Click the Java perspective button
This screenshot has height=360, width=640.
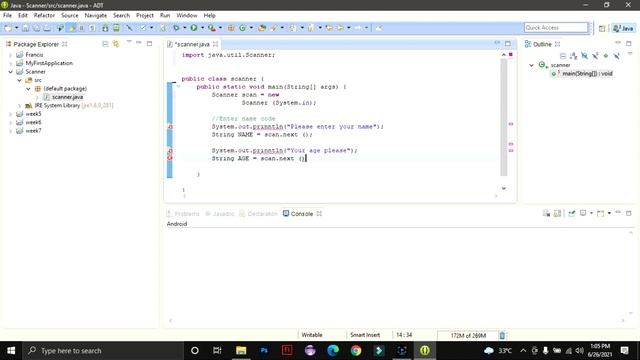(x=623, y=28)
